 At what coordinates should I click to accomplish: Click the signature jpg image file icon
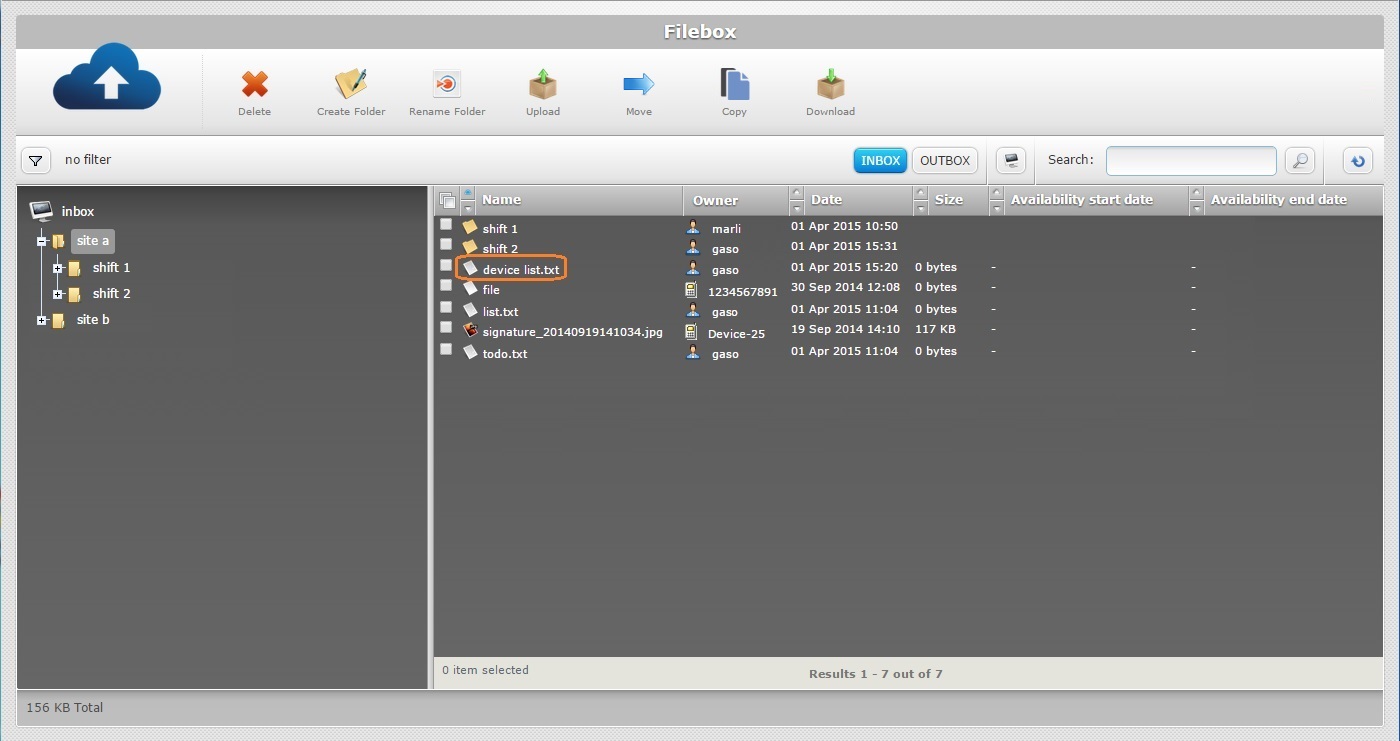click(x=470, y=330)
